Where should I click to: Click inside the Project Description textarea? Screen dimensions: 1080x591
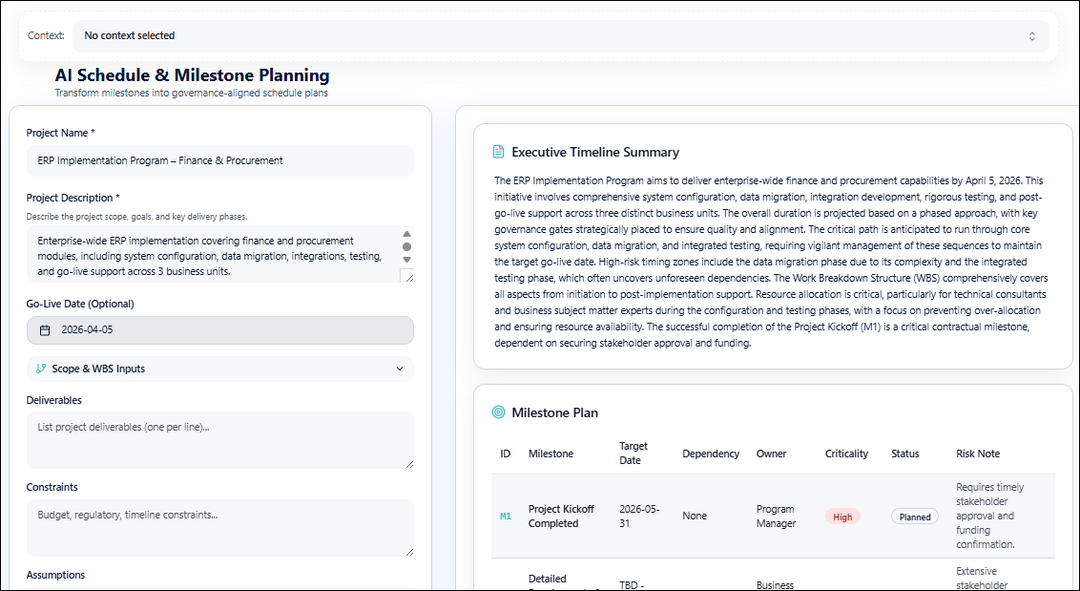point(213,256)
